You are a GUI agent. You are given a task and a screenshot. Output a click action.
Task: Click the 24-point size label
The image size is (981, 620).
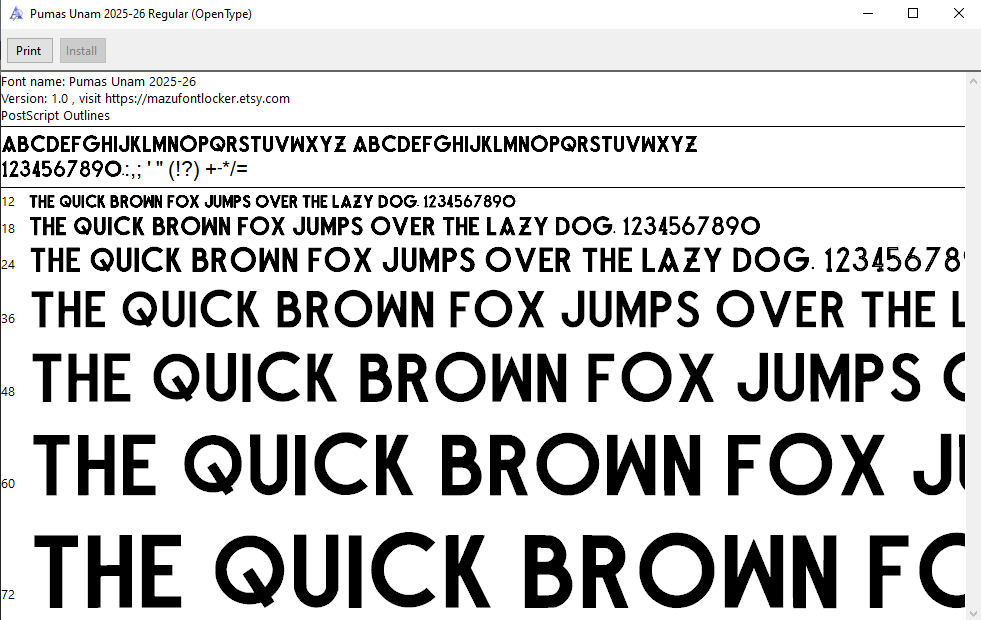coord(8,265)
